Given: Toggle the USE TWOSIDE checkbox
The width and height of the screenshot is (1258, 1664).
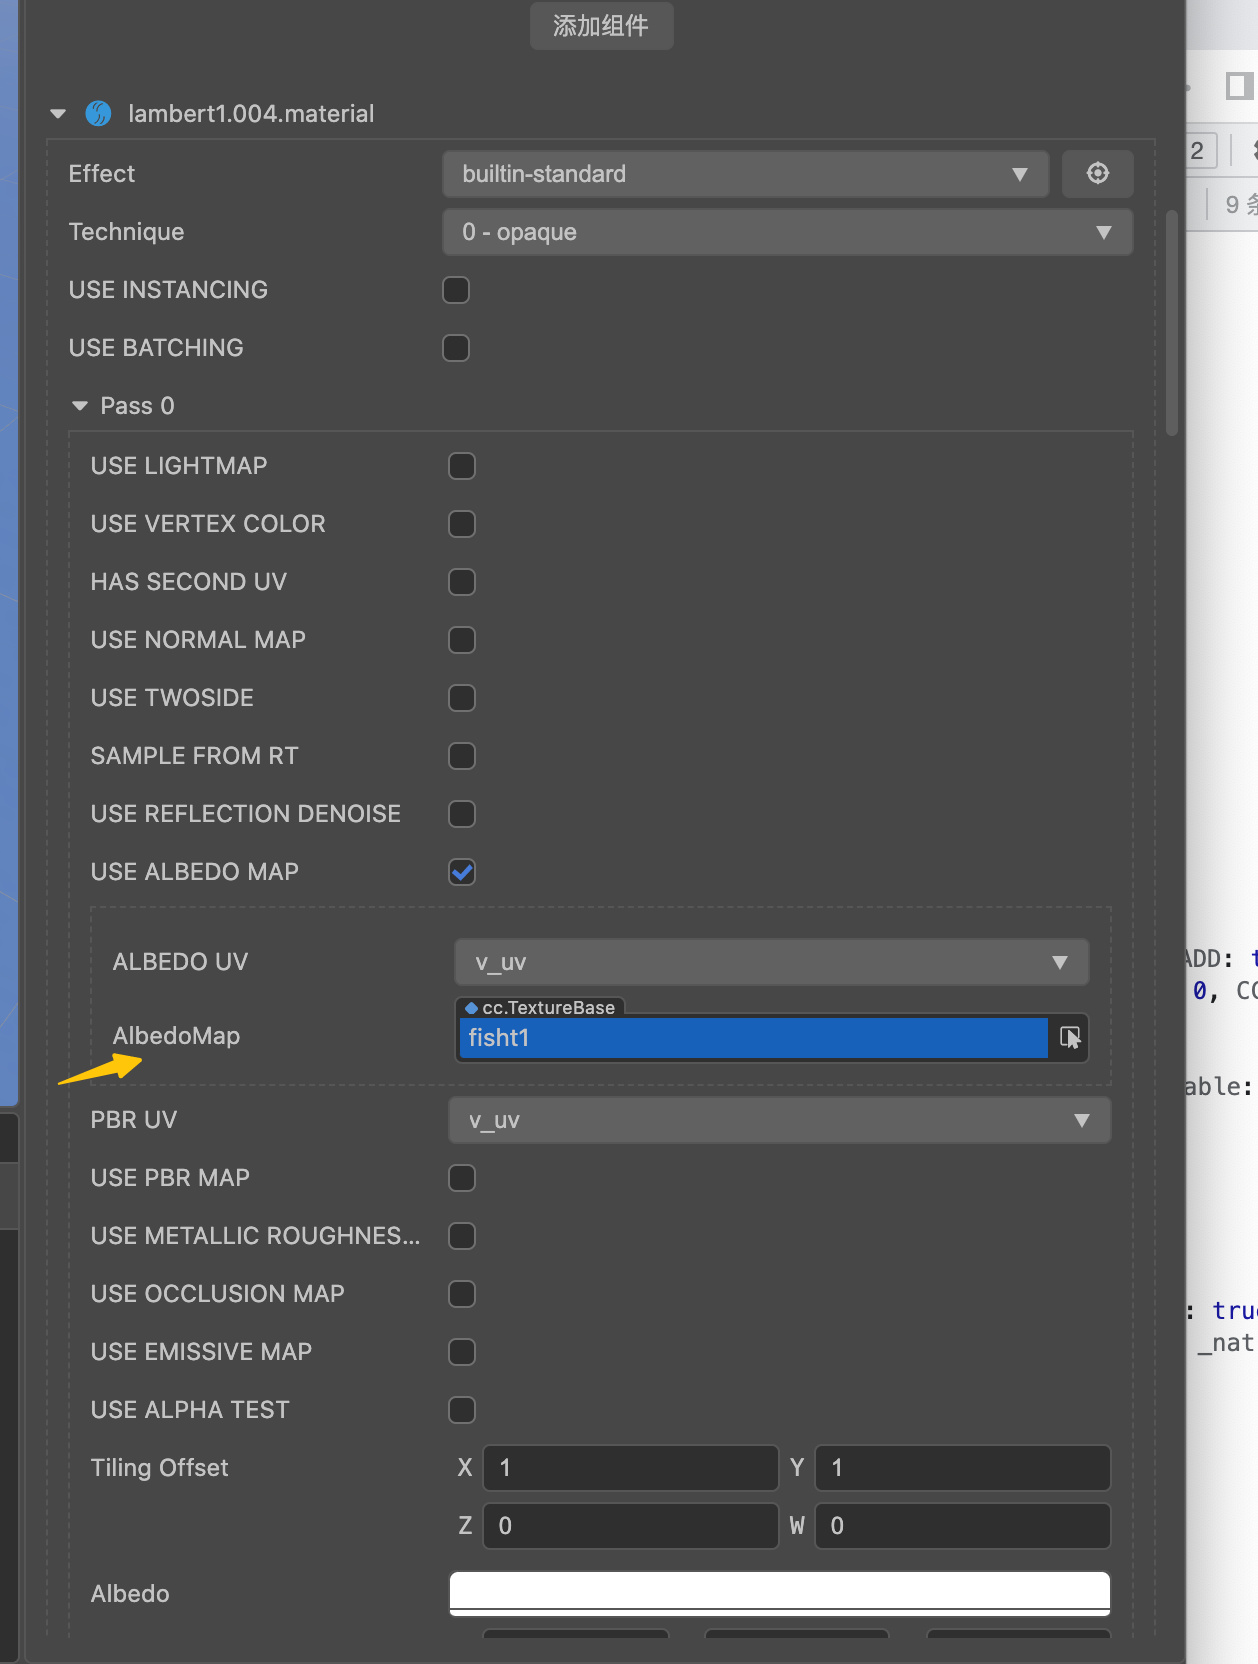Looking at the screenshot, I should coord(462,698).
